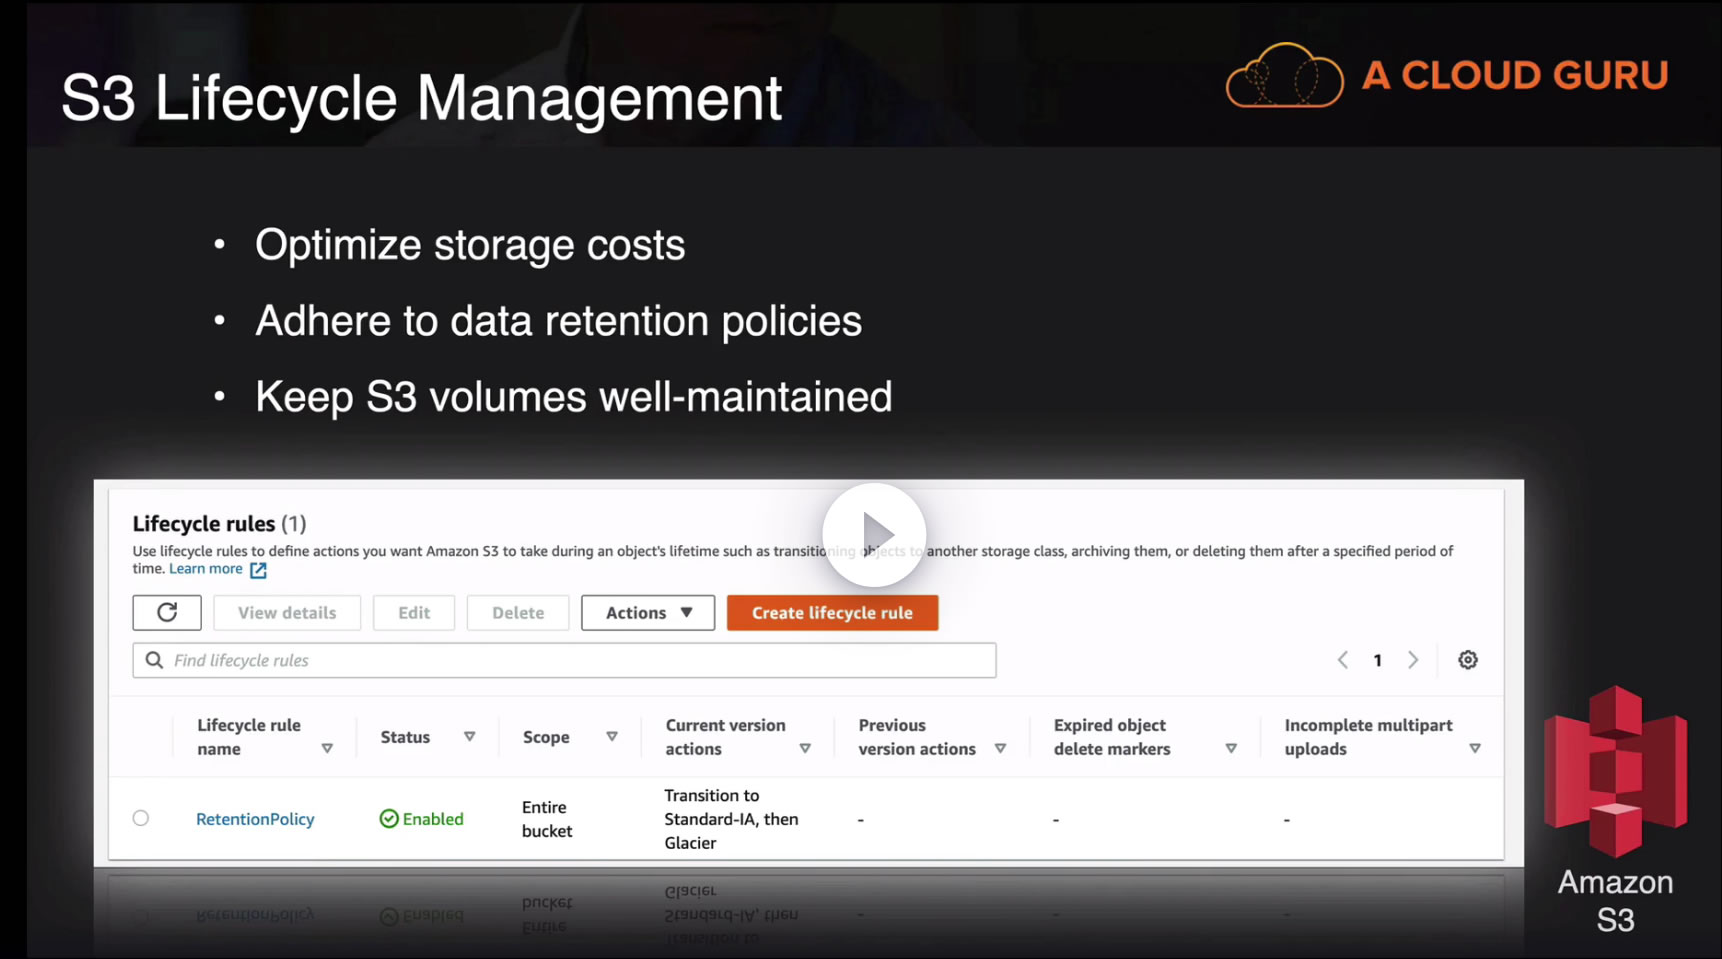Click 'Adhere to data retention policies' bullet
The image size is (1722, 959).
point(558,321)
